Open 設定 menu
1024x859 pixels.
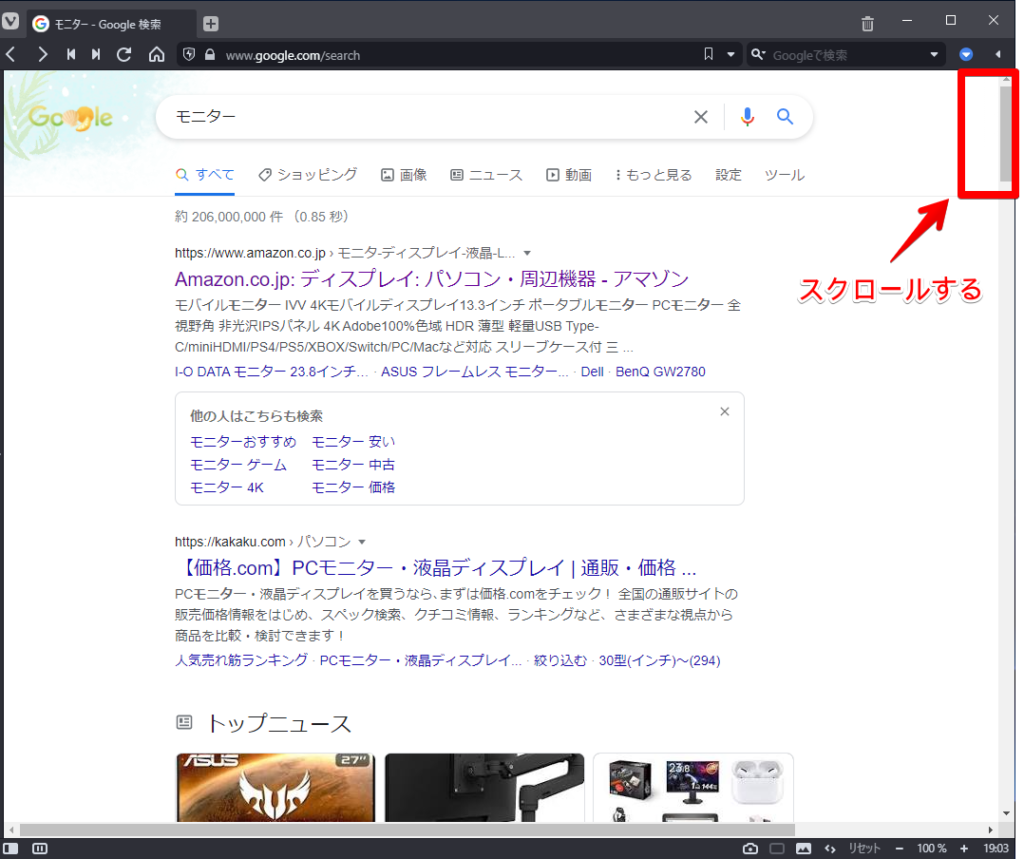pyautogui.click(x=728, y=174)
